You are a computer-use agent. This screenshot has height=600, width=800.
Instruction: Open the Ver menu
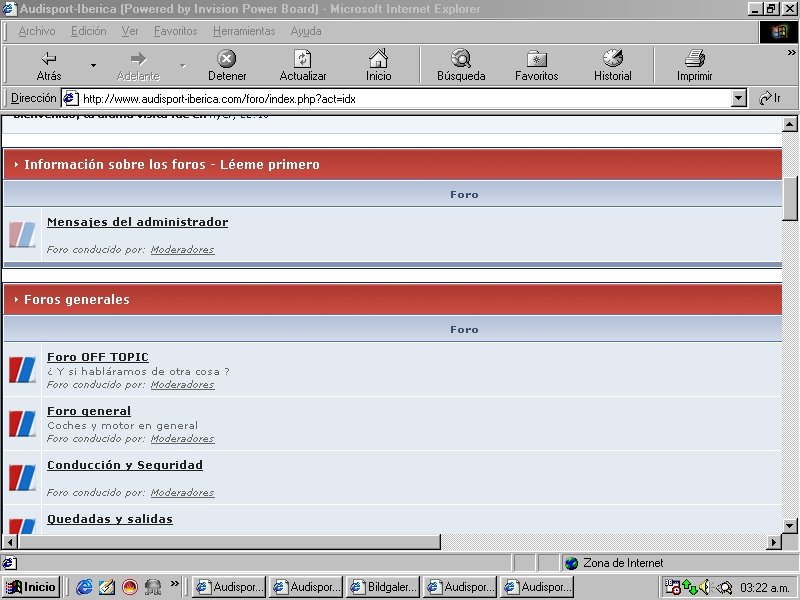click(x=130, y=31)
